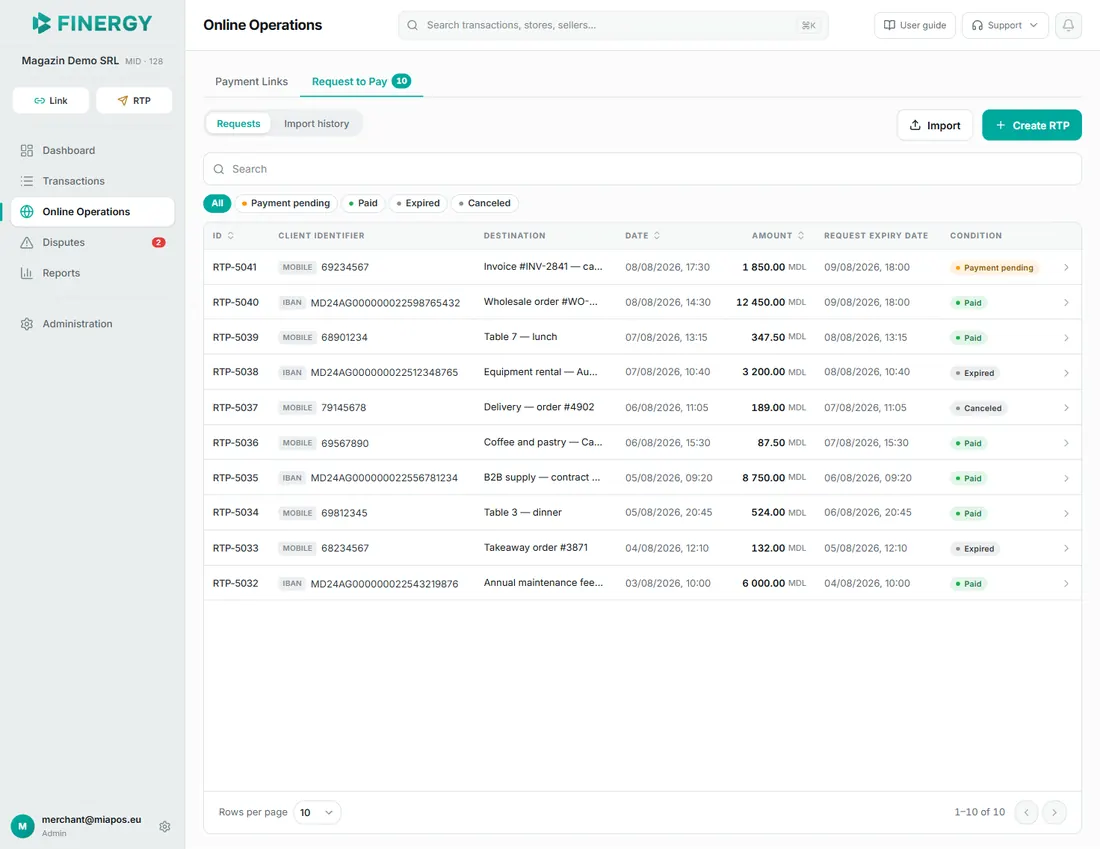Viewport: 1100px width, 849px height.
Task: Open Administration in sidebar
Action: [93, 324]
